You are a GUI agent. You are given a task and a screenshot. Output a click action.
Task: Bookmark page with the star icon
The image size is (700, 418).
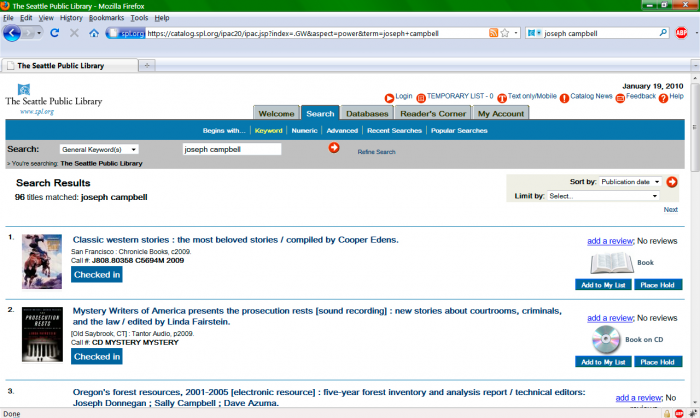[x=505, y=33]
